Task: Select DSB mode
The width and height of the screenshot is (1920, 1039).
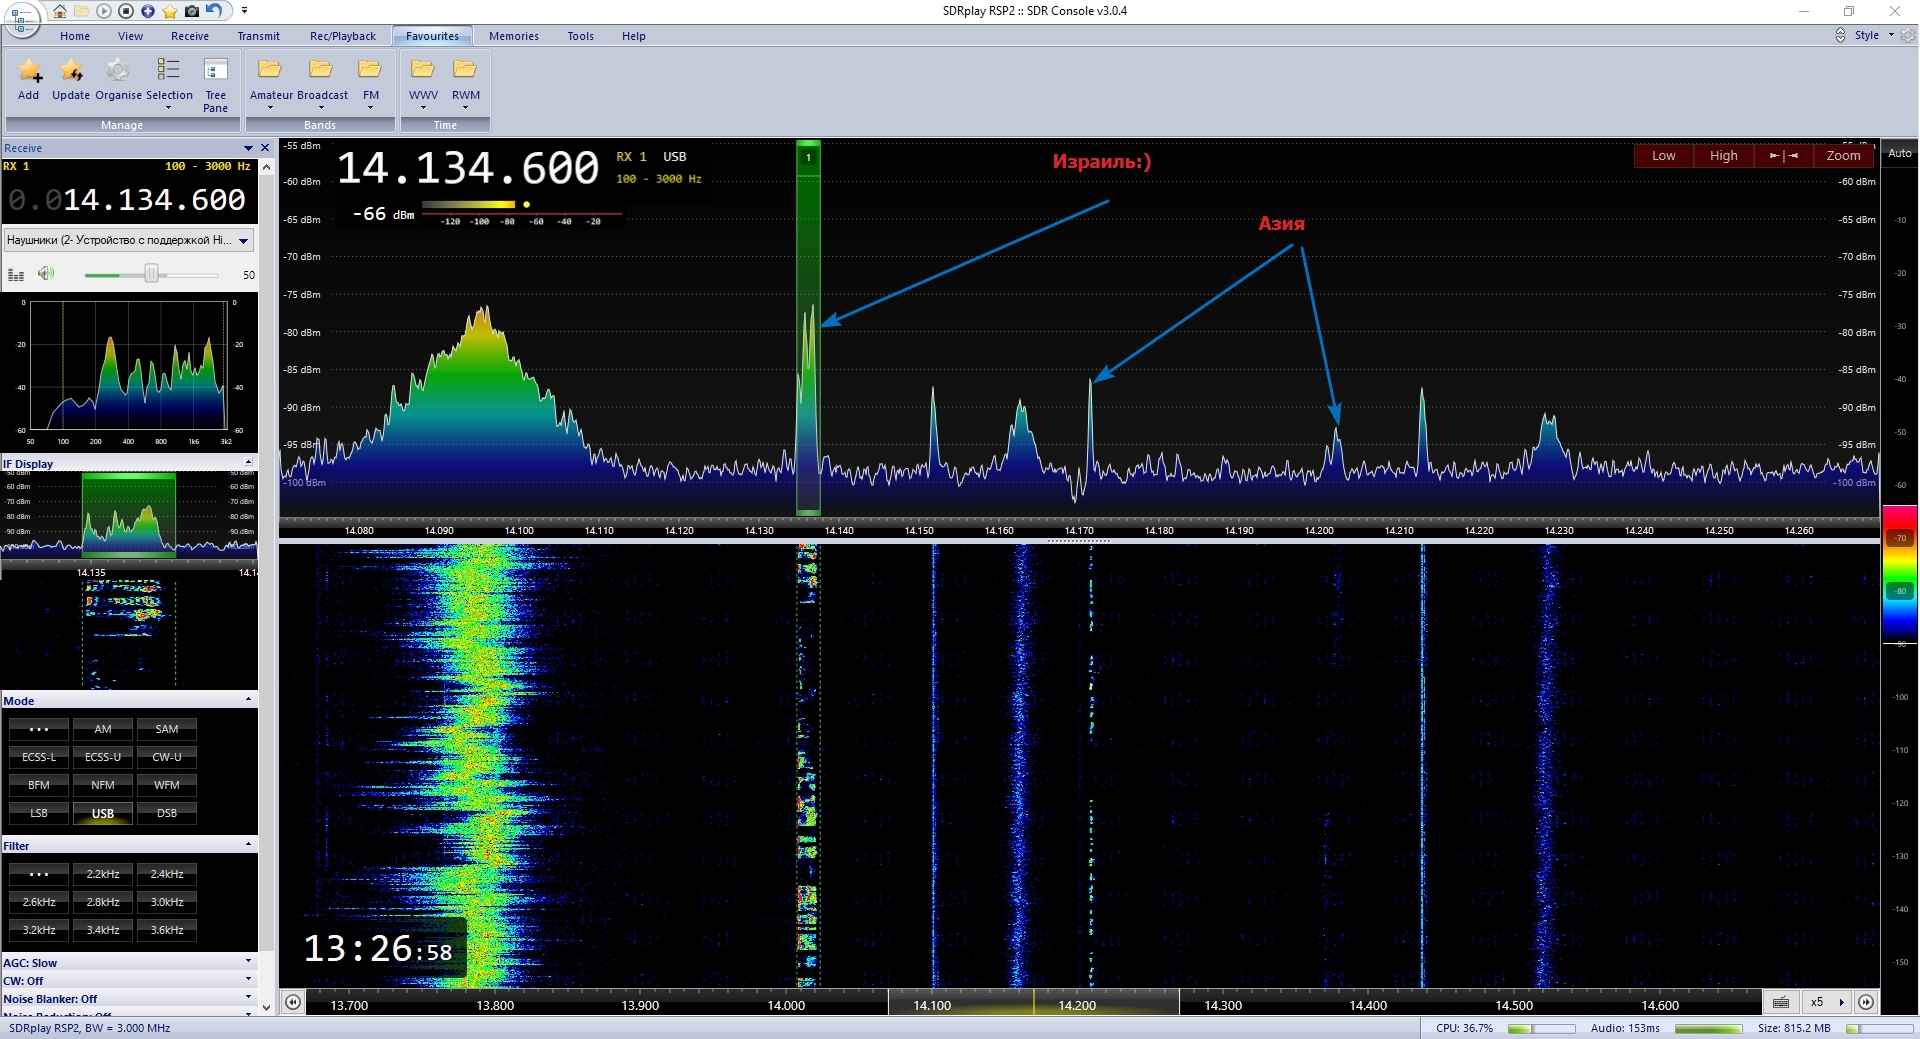Action: click(167, 813)
